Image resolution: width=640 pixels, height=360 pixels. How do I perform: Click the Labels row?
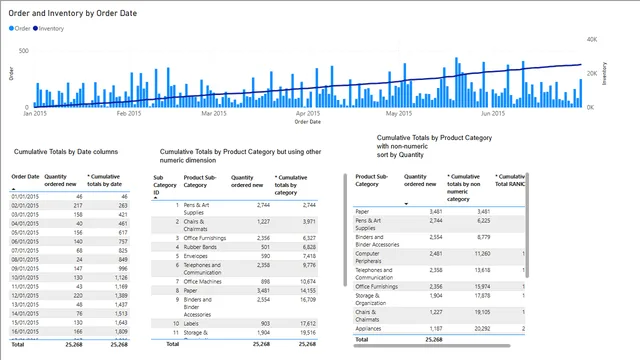[x=234, y=323]
